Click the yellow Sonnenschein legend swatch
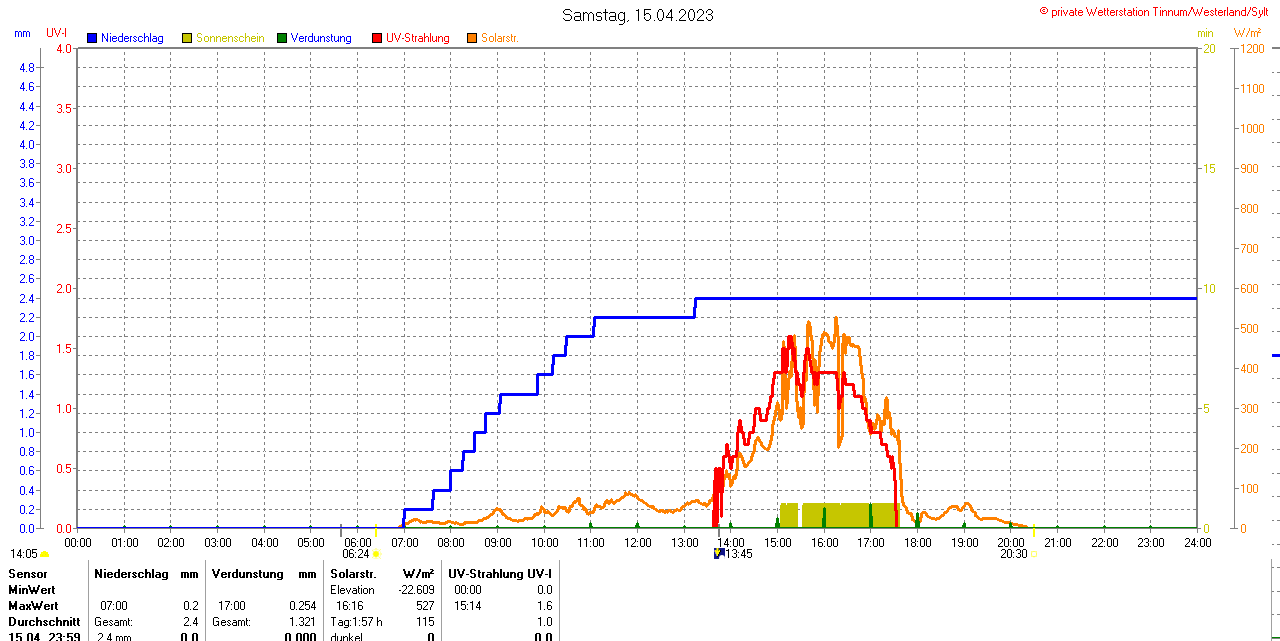The height and width of the screenshot is (641, 1280). pyautogui.click(x=187, y=38)
